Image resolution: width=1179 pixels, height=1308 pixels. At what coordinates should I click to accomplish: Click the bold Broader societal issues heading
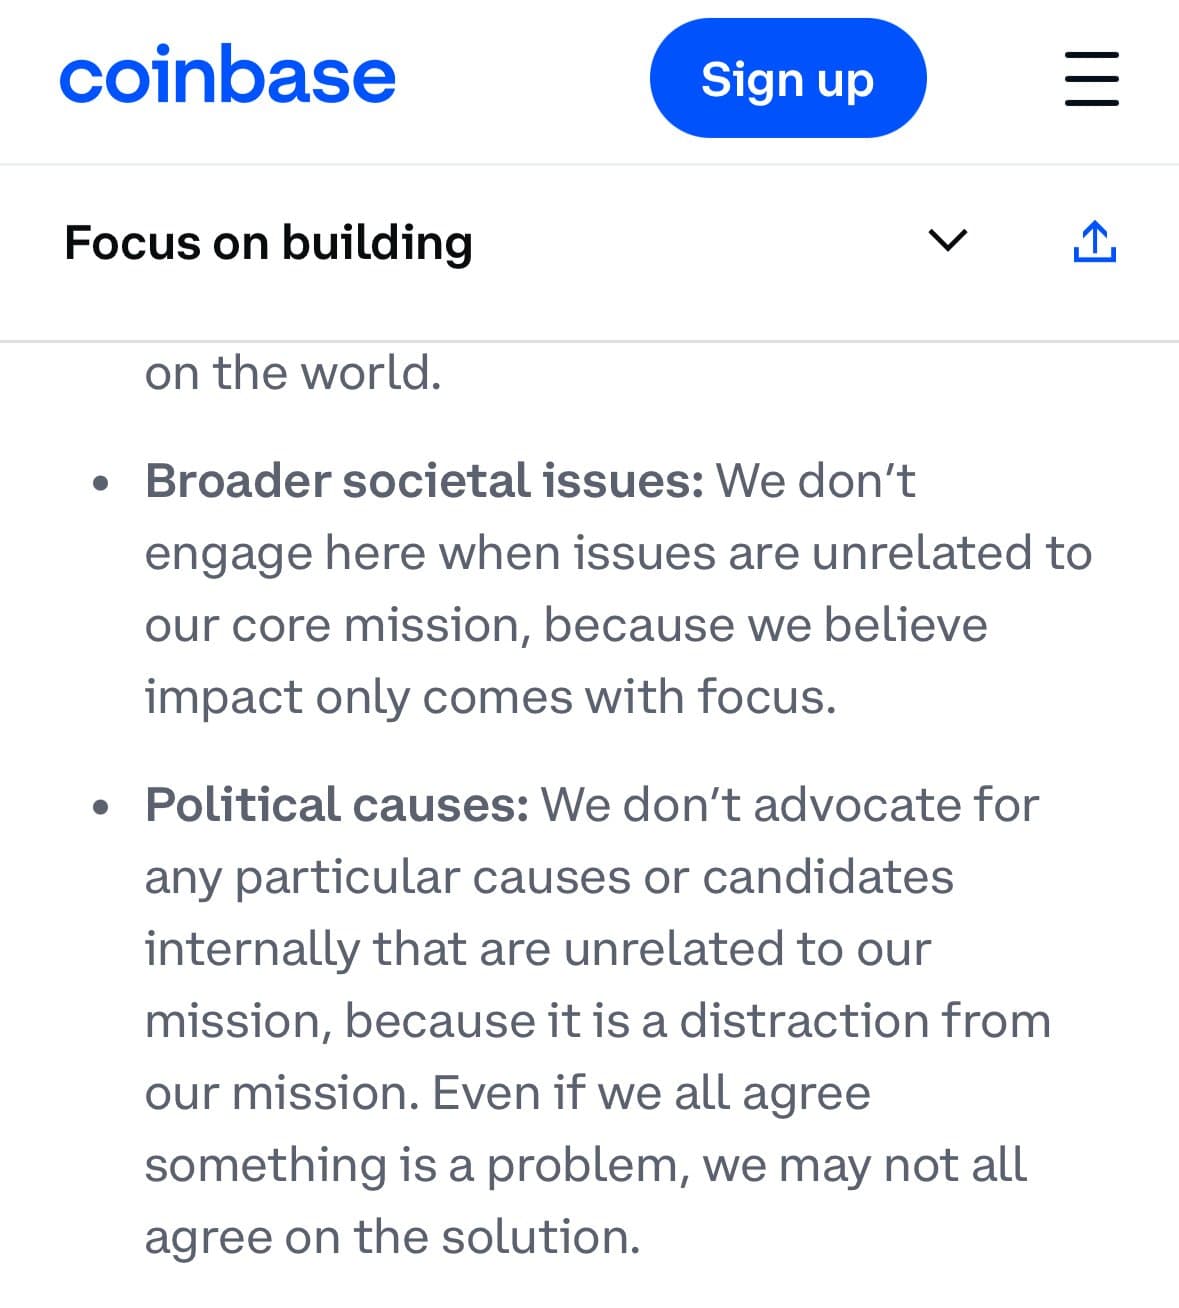425,481
